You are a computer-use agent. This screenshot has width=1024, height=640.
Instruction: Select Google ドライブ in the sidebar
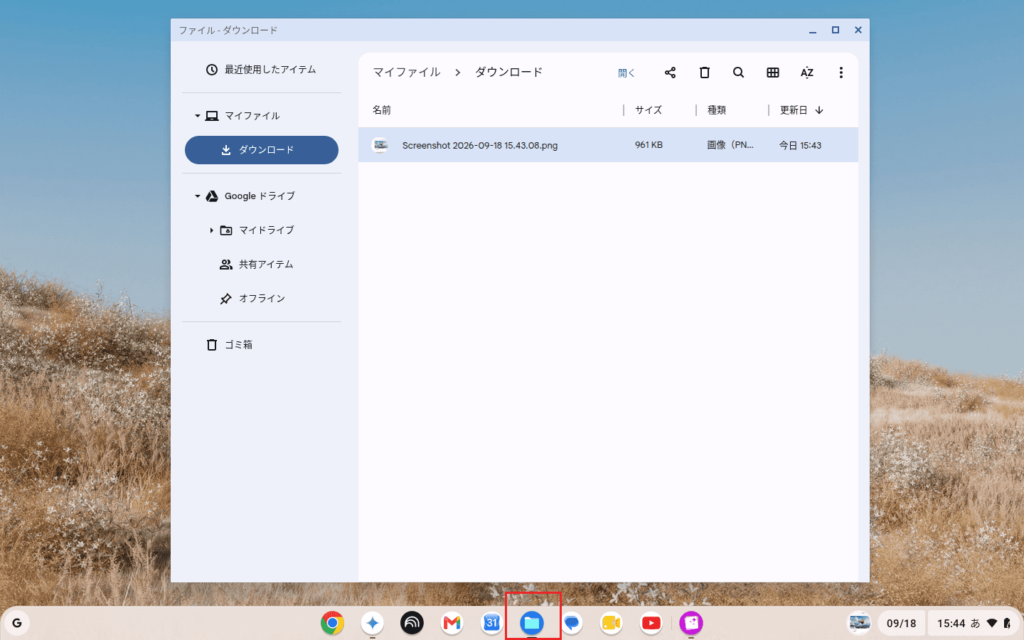tap(261, 196)
